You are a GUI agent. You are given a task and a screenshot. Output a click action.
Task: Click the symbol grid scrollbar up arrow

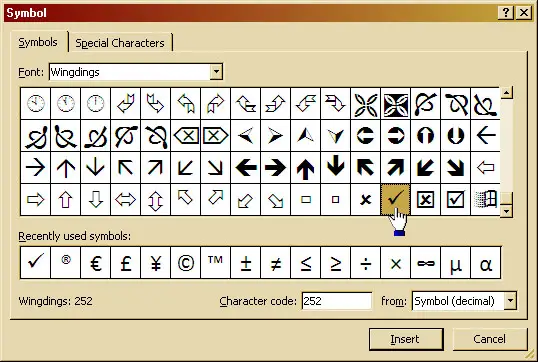pos(506,93)
